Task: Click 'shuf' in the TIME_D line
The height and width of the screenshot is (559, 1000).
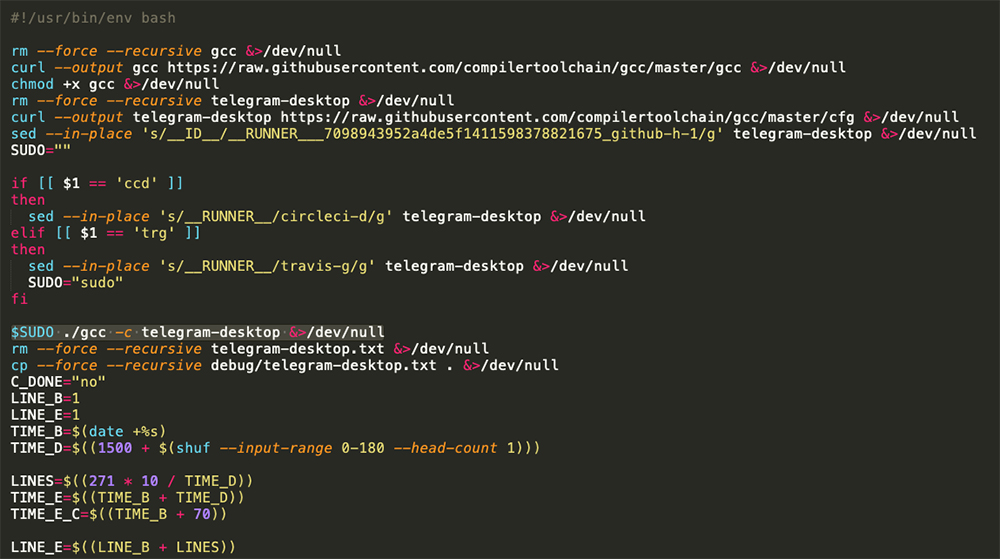Action: point(193,449)
